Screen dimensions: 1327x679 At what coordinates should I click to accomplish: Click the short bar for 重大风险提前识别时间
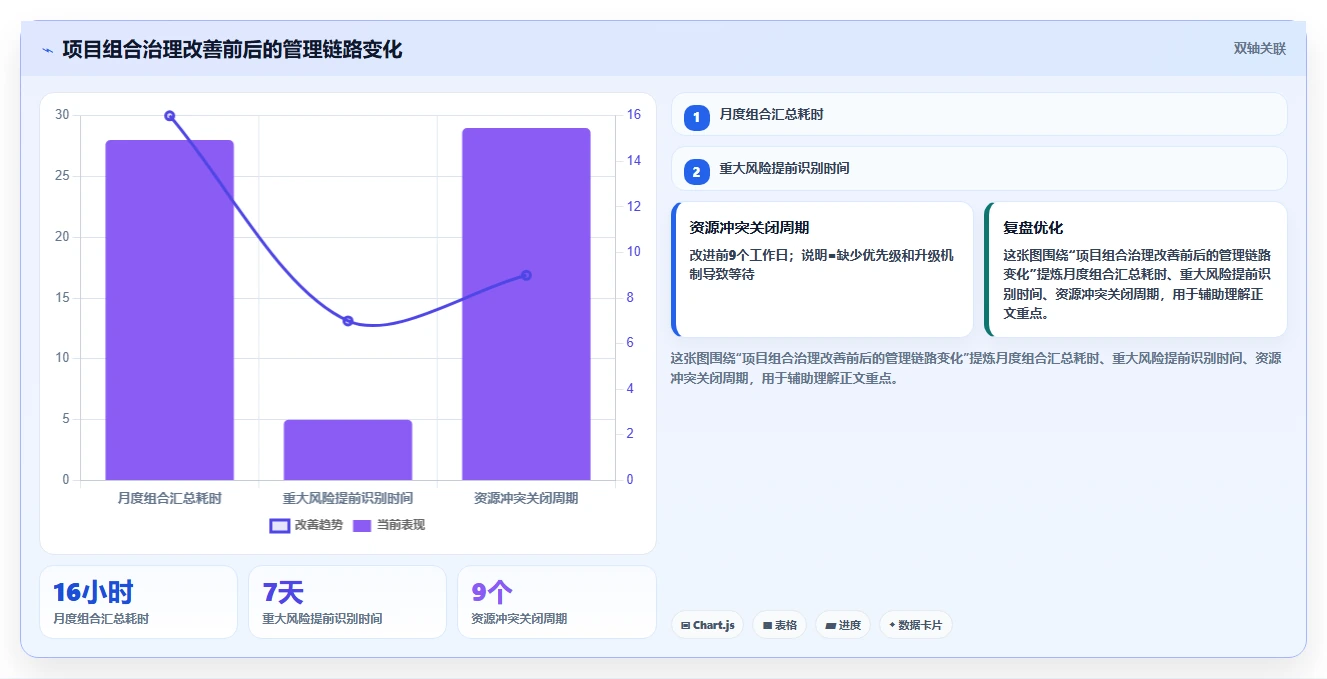348,450
